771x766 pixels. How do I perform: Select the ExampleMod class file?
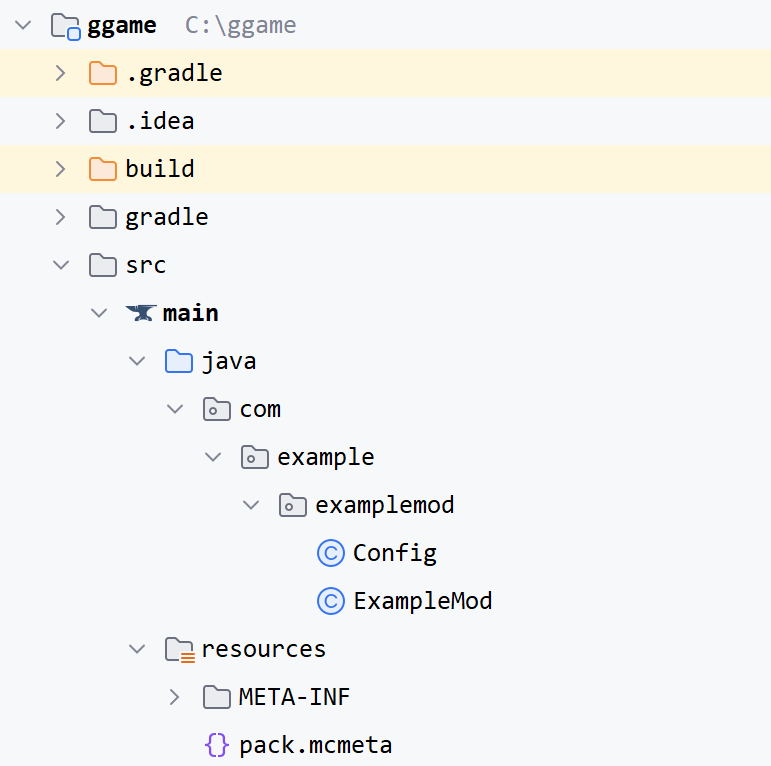[422, 601]
